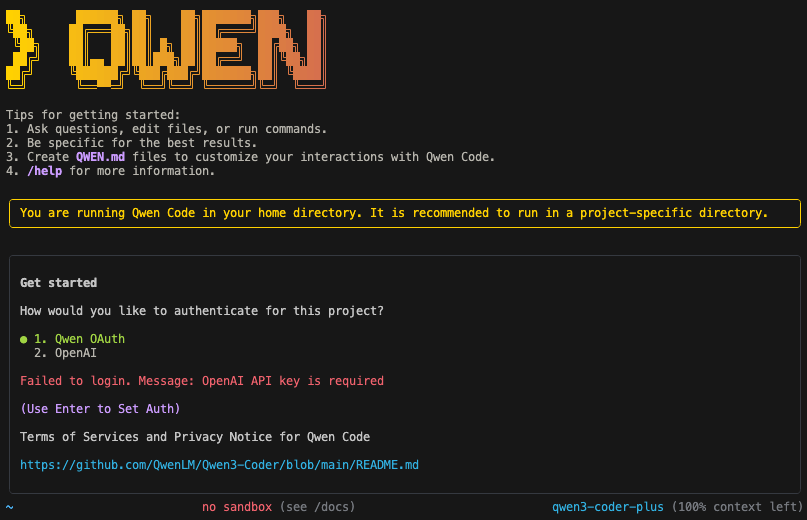807x520 pixels.
Task: Select the Qwen OAuth authentication option
Action: 79,339
